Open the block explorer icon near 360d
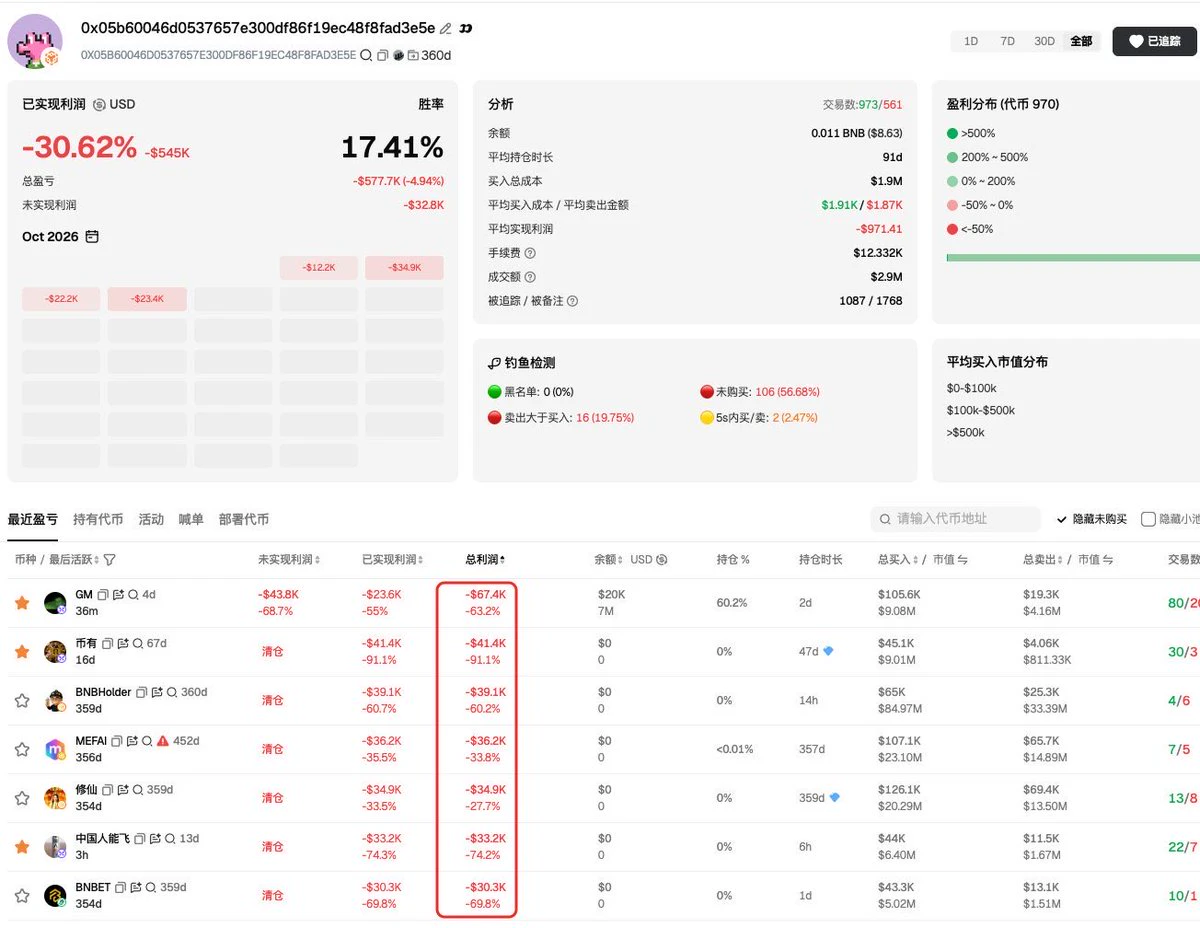This screenshot has width=1200, height=928. (x=398, y=55)
